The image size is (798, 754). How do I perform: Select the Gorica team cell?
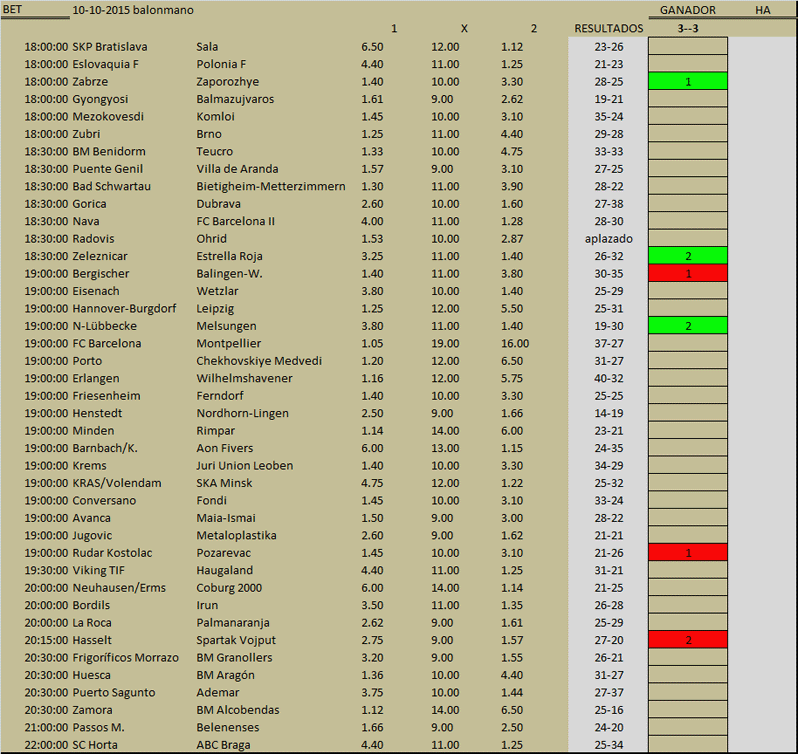[90, 204]
